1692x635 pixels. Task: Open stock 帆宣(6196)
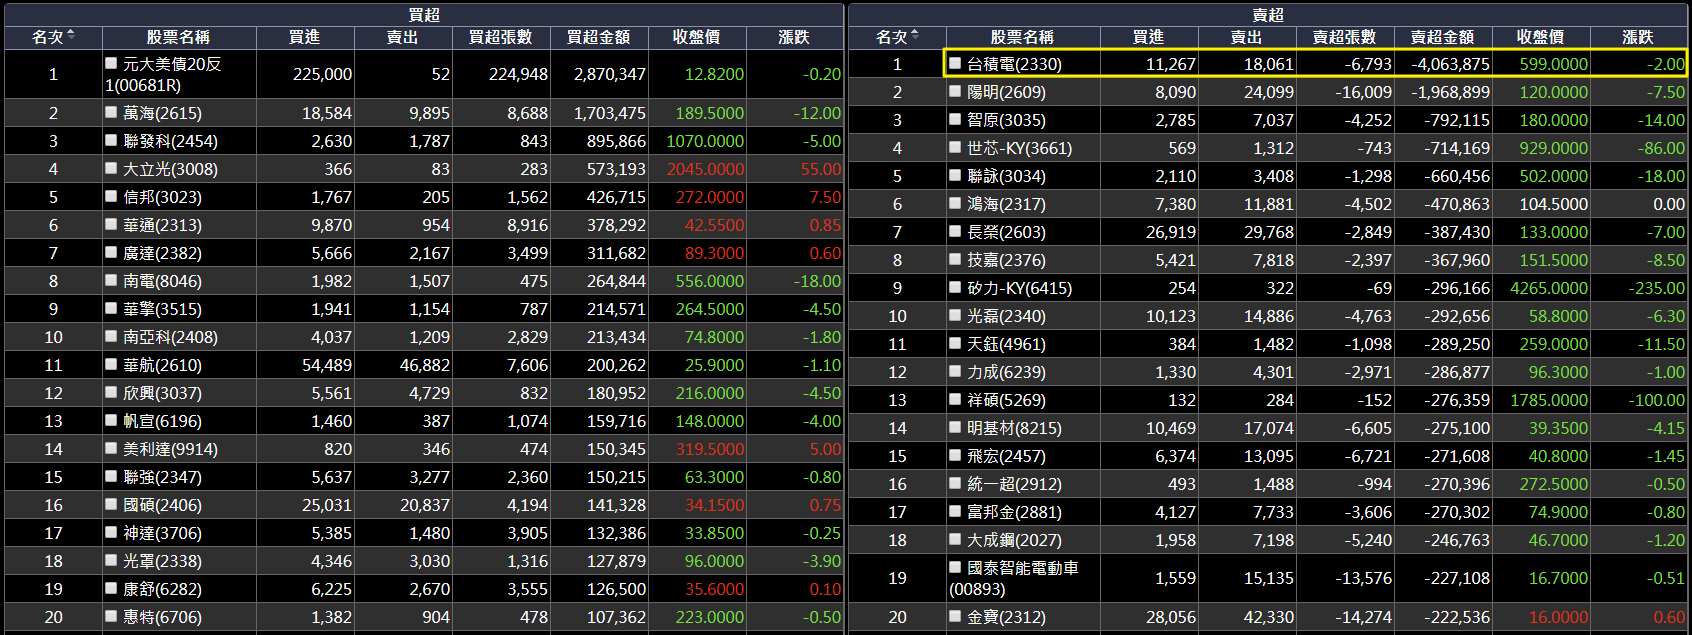point(162,421)
